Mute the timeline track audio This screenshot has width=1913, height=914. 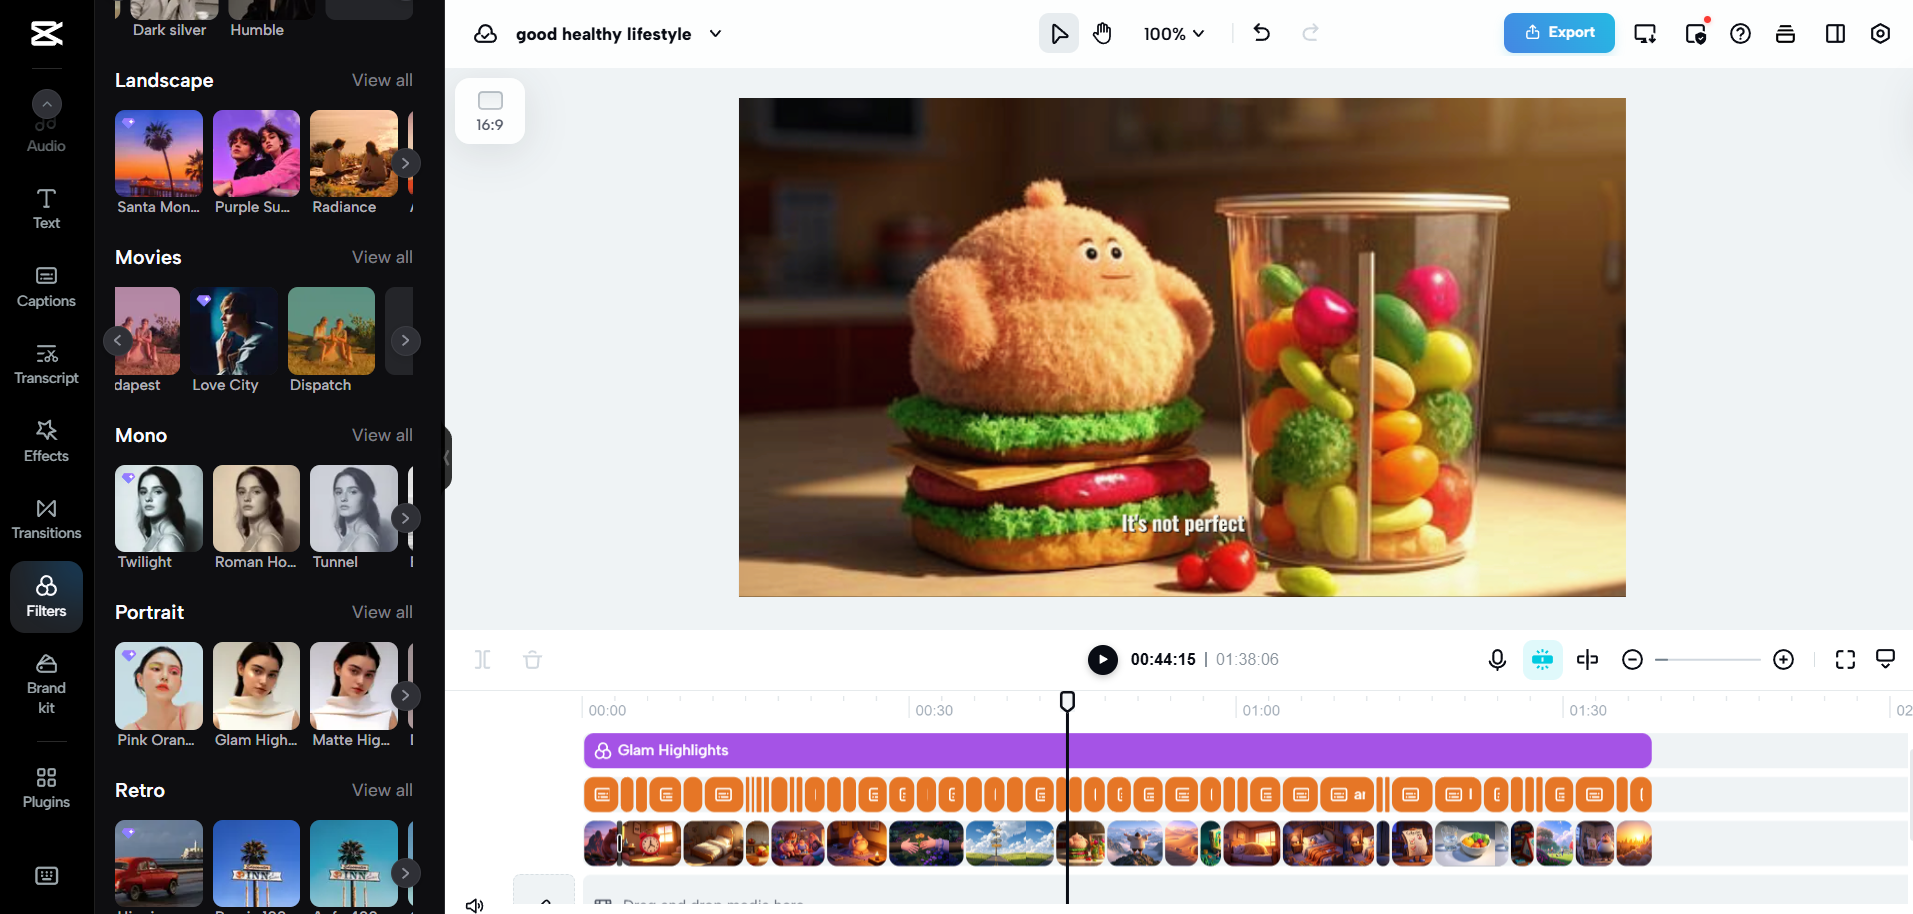tap(474, 905)
